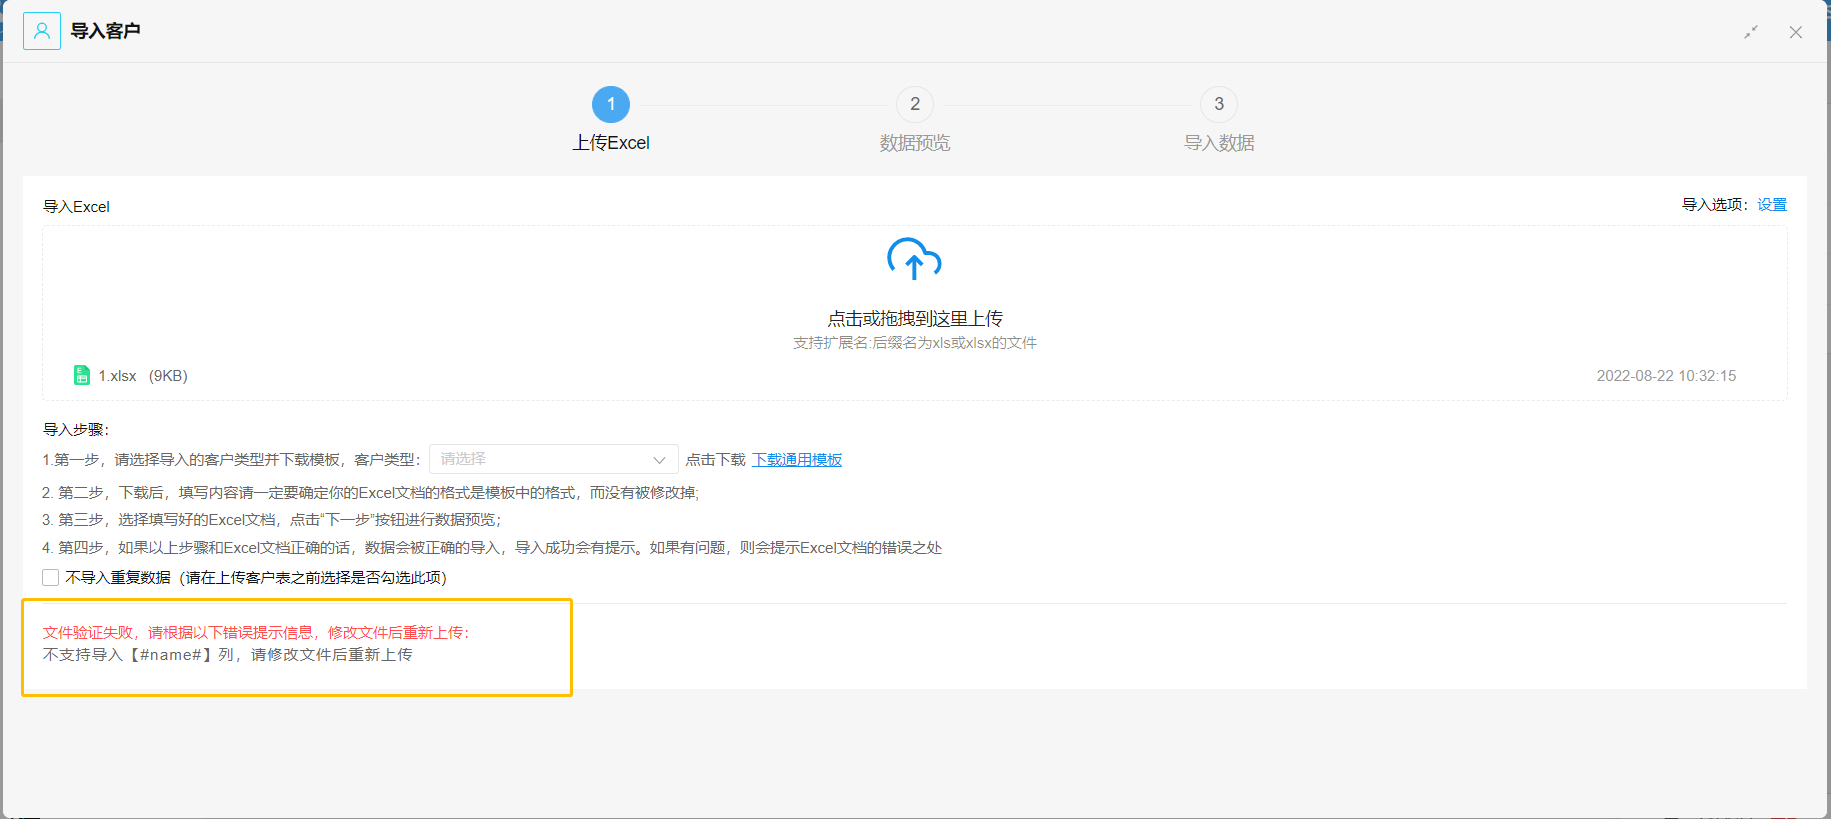Enable the 不导入重复数据 checkbox
The image size is (1831, 819).
(x=51, y=577)
